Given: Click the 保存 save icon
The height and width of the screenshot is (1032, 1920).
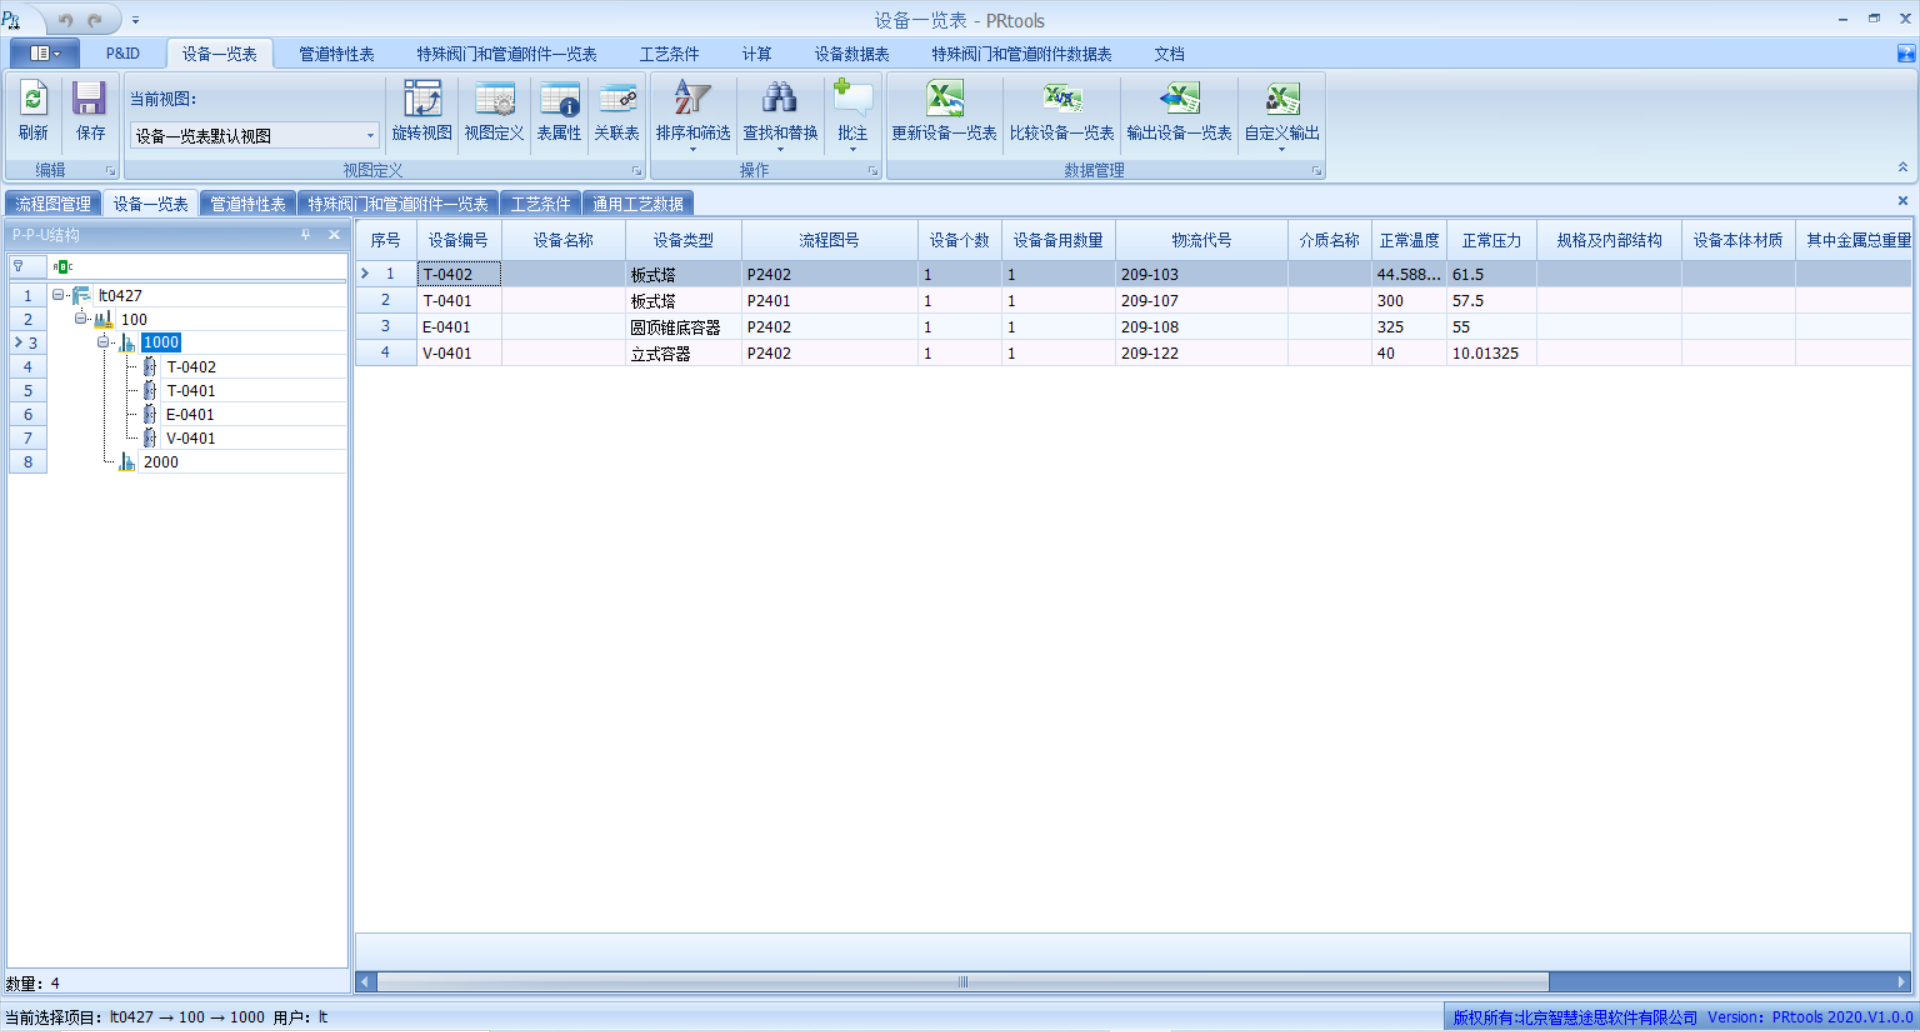Looking at the screenshot, I should point(89,100).
